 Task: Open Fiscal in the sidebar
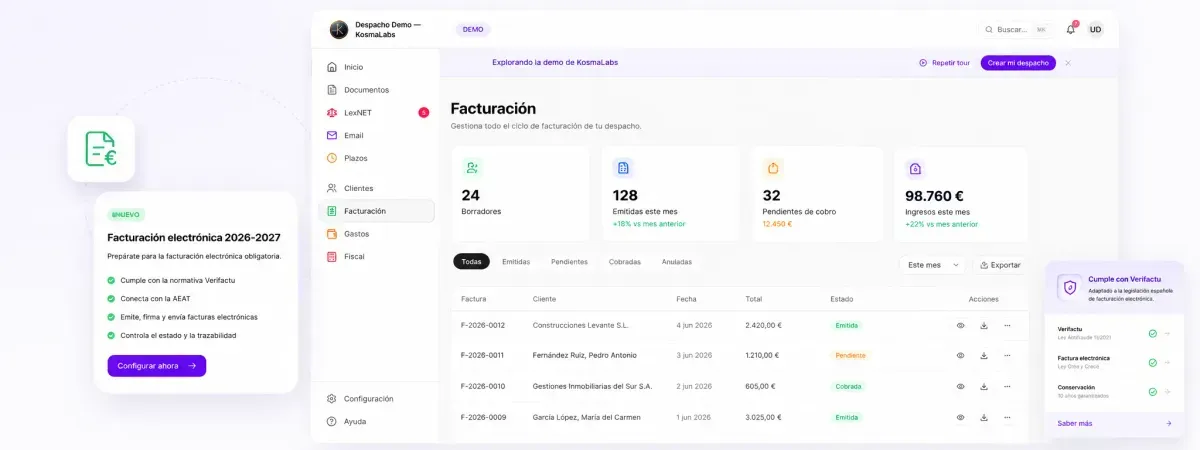pos(376,256)
